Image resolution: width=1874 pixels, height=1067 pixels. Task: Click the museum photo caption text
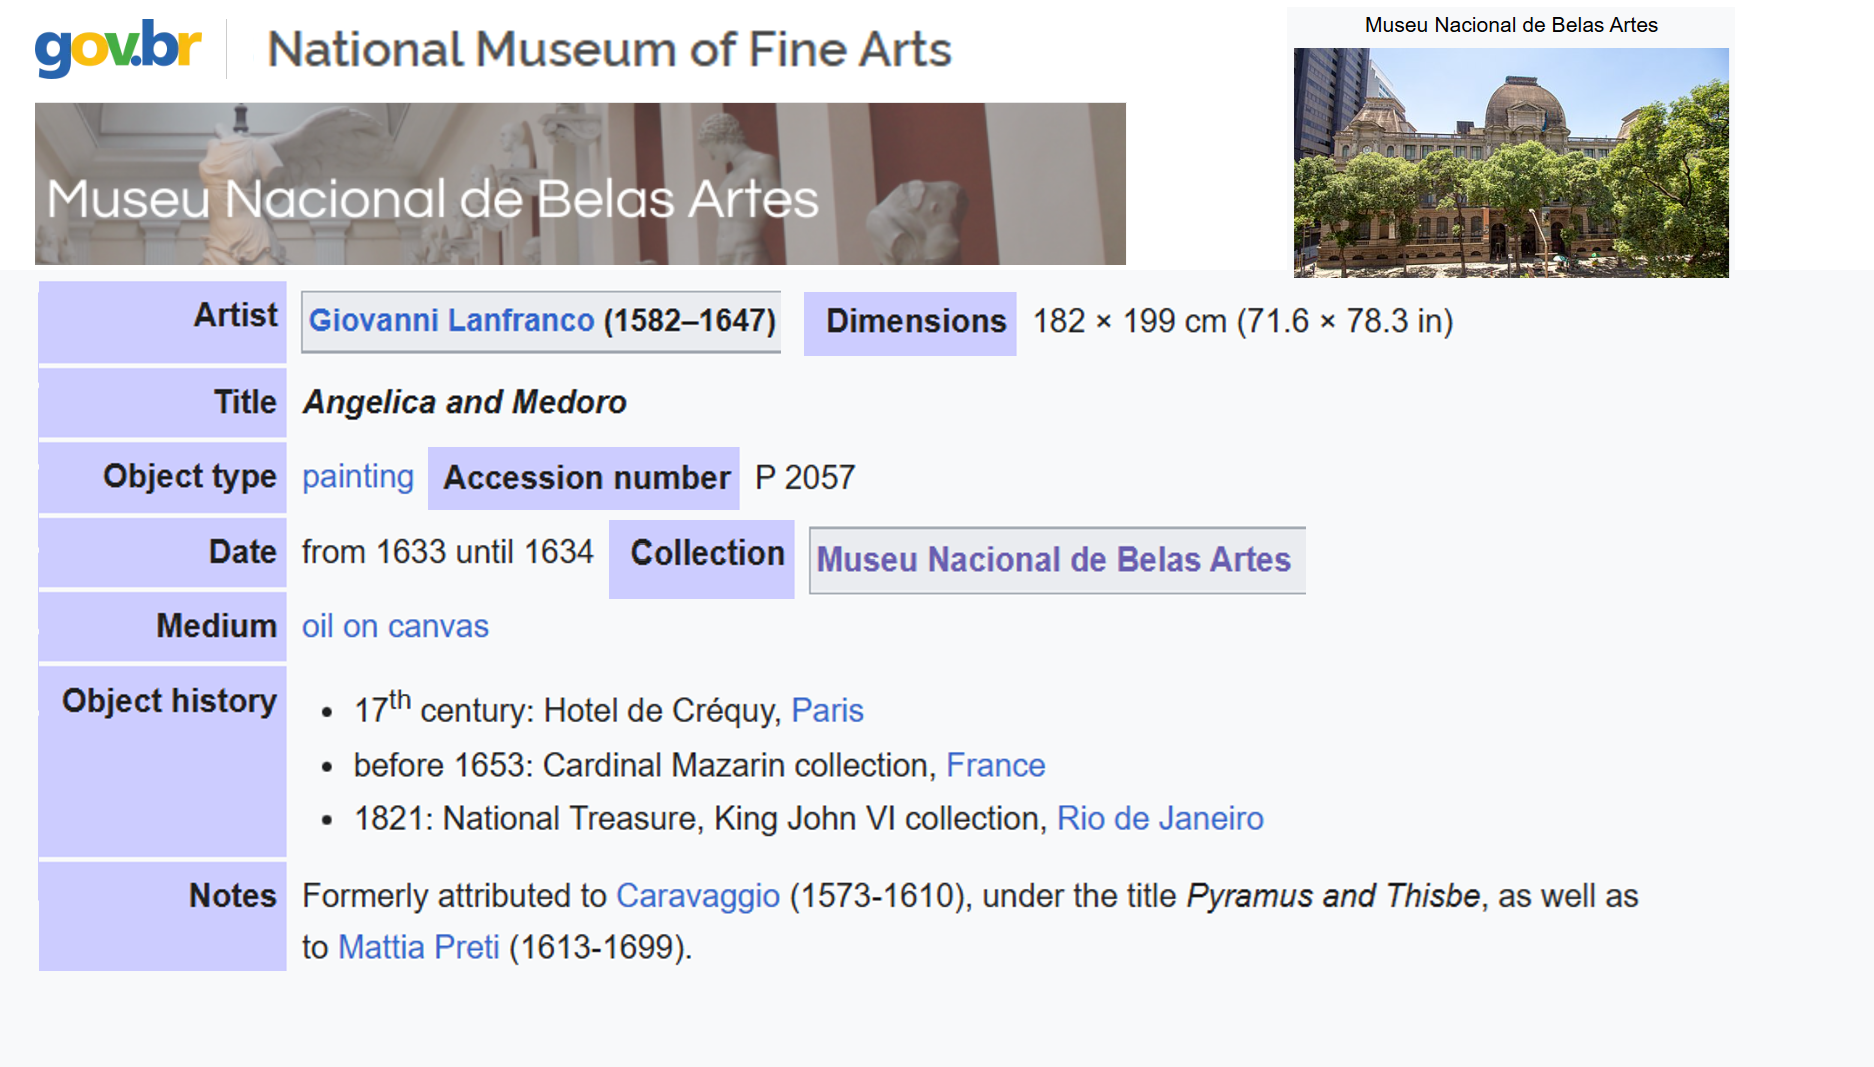1510,25
